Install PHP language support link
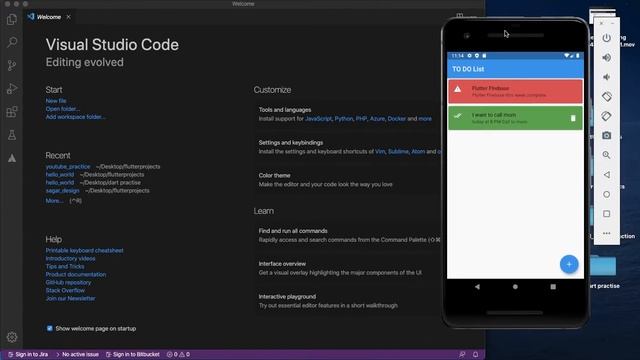The height and width of the screenshot is (360, 640). click(x=361, y=119)
